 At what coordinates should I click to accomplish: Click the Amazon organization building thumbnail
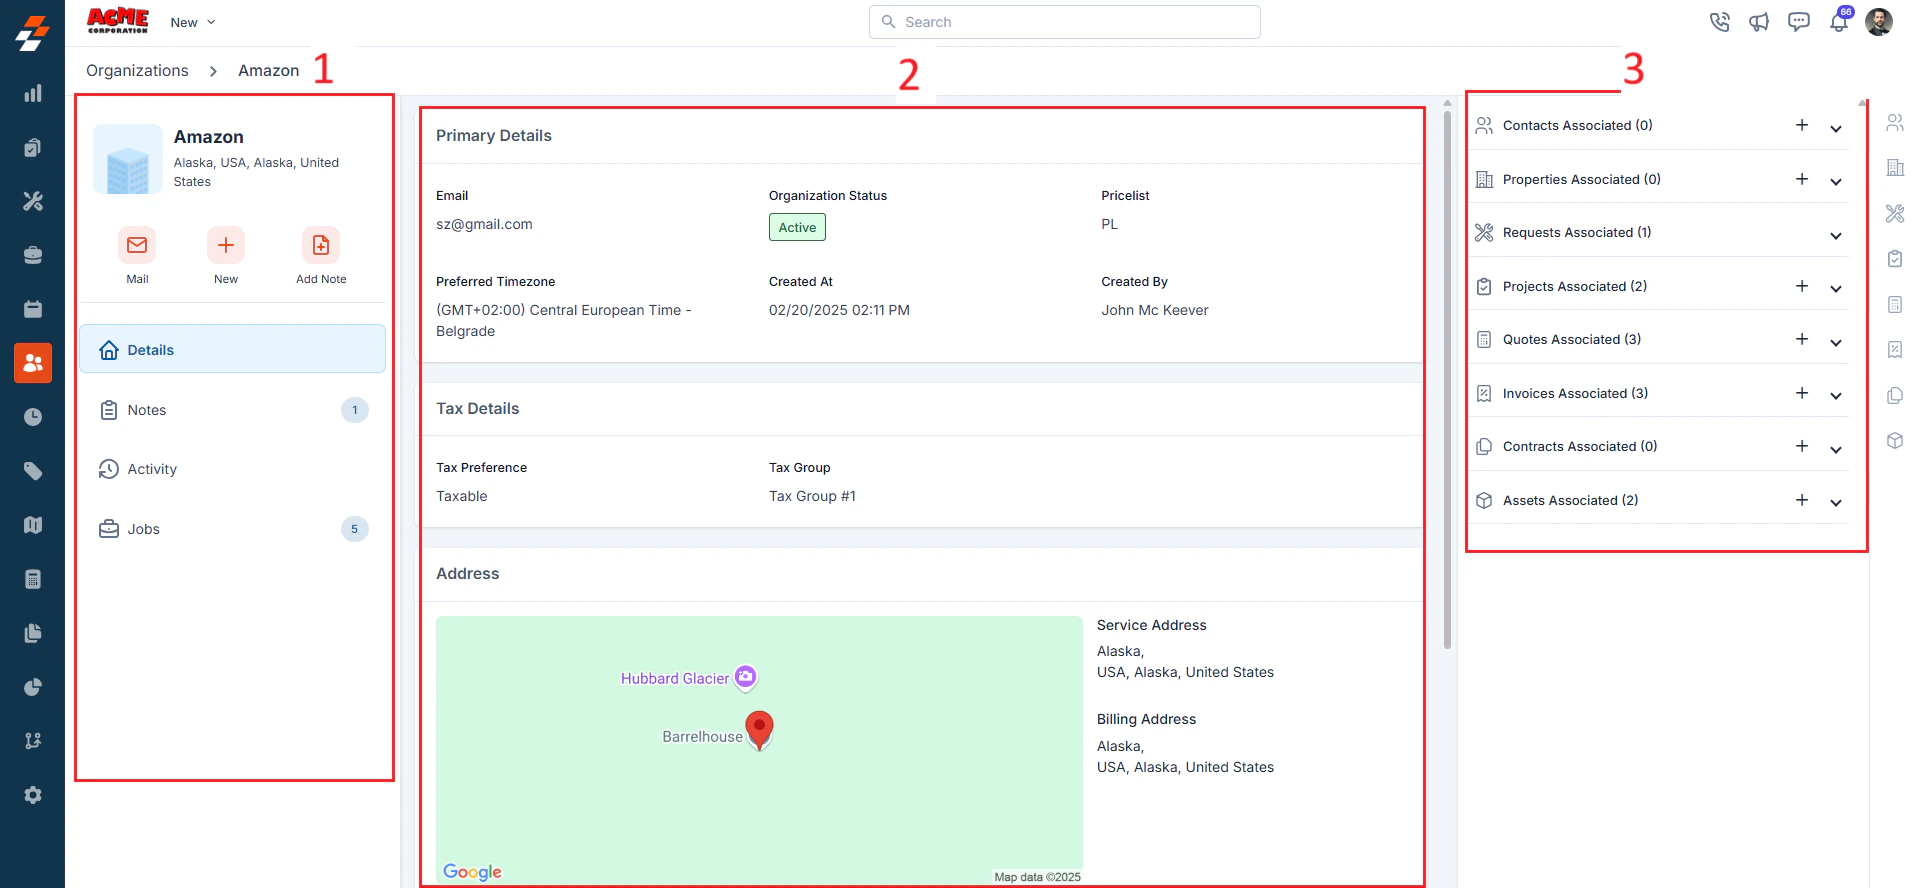pyautogui.click(x=128, y=159)
